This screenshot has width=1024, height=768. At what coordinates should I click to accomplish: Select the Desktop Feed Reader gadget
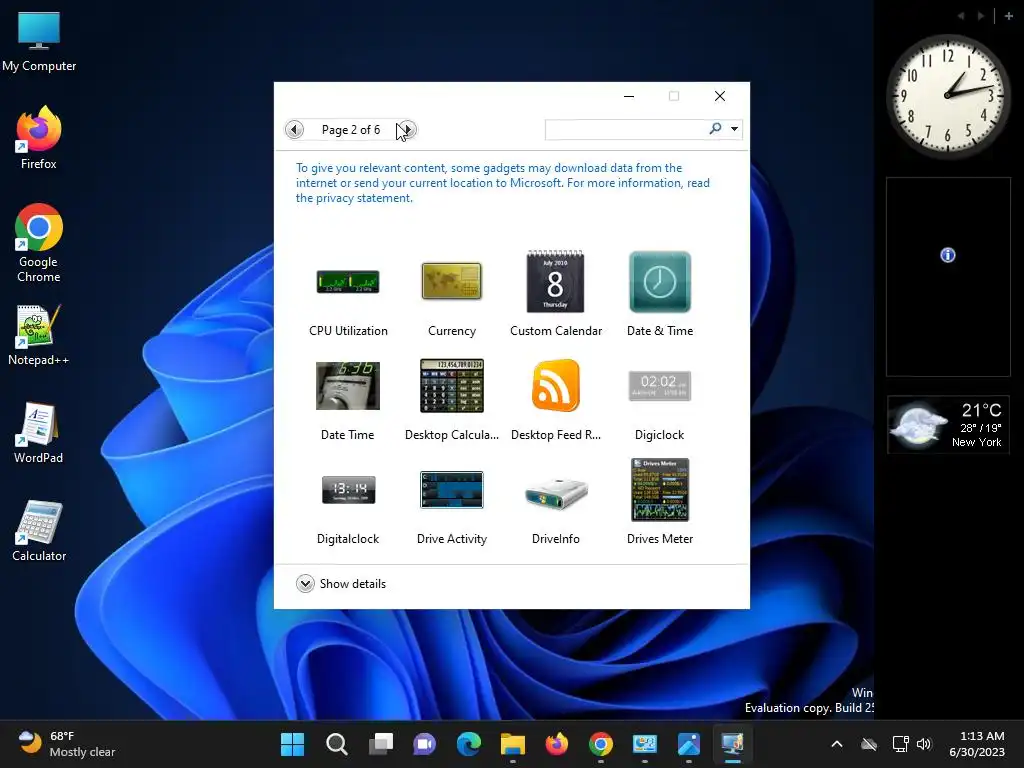(x=556, y=399)
